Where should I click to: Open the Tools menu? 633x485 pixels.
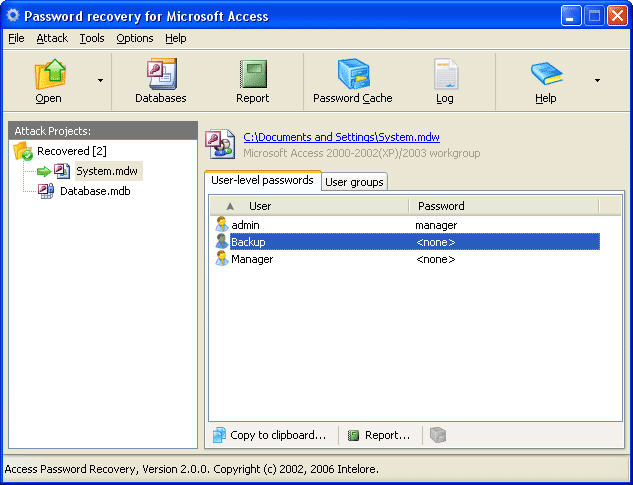click(x=92, y=38)
